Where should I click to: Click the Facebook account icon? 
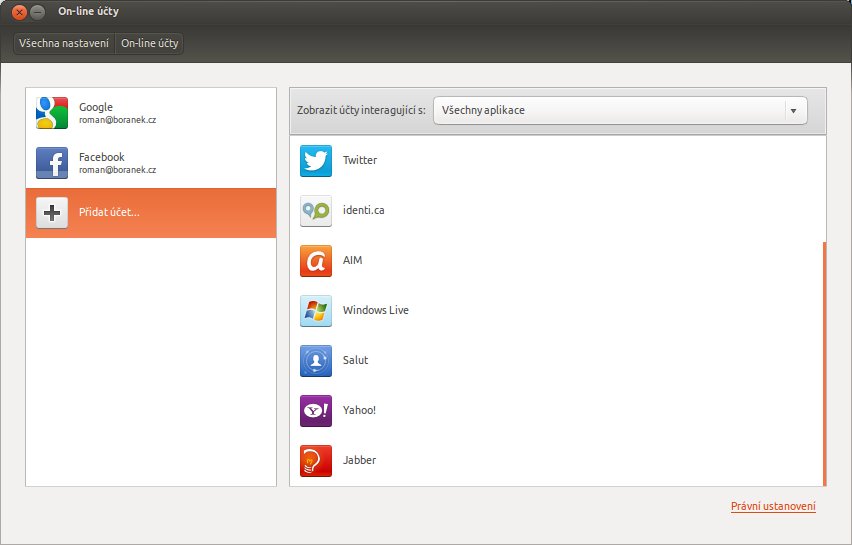52,163
